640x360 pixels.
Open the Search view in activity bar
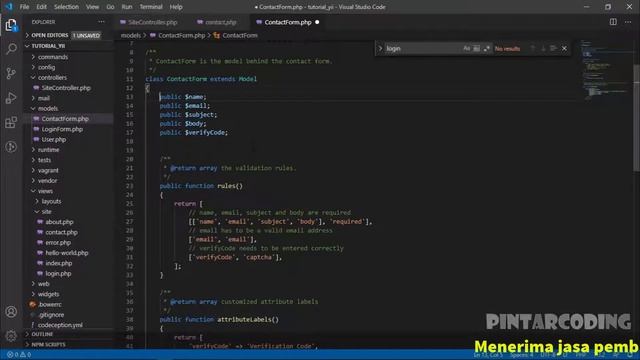pyautogui.click(x=11, y=49)
